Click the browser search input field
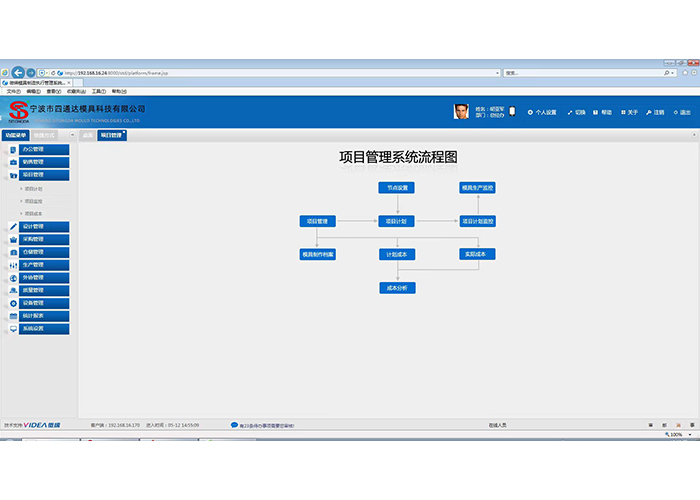Screen dimensions: 700x500 pos(580,73)
